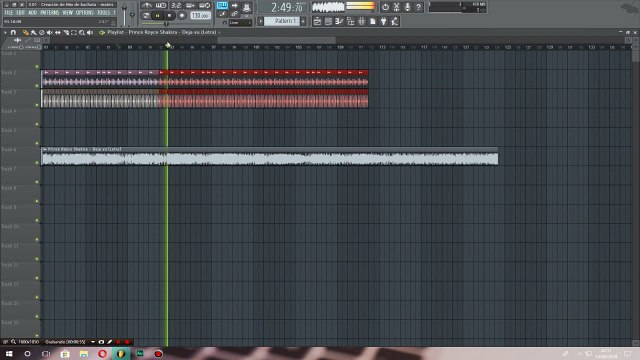Image resolution: width=640 pixels, height=360 pixels.
Task: Toggle the metronome icon
Action: coord(147,5)
